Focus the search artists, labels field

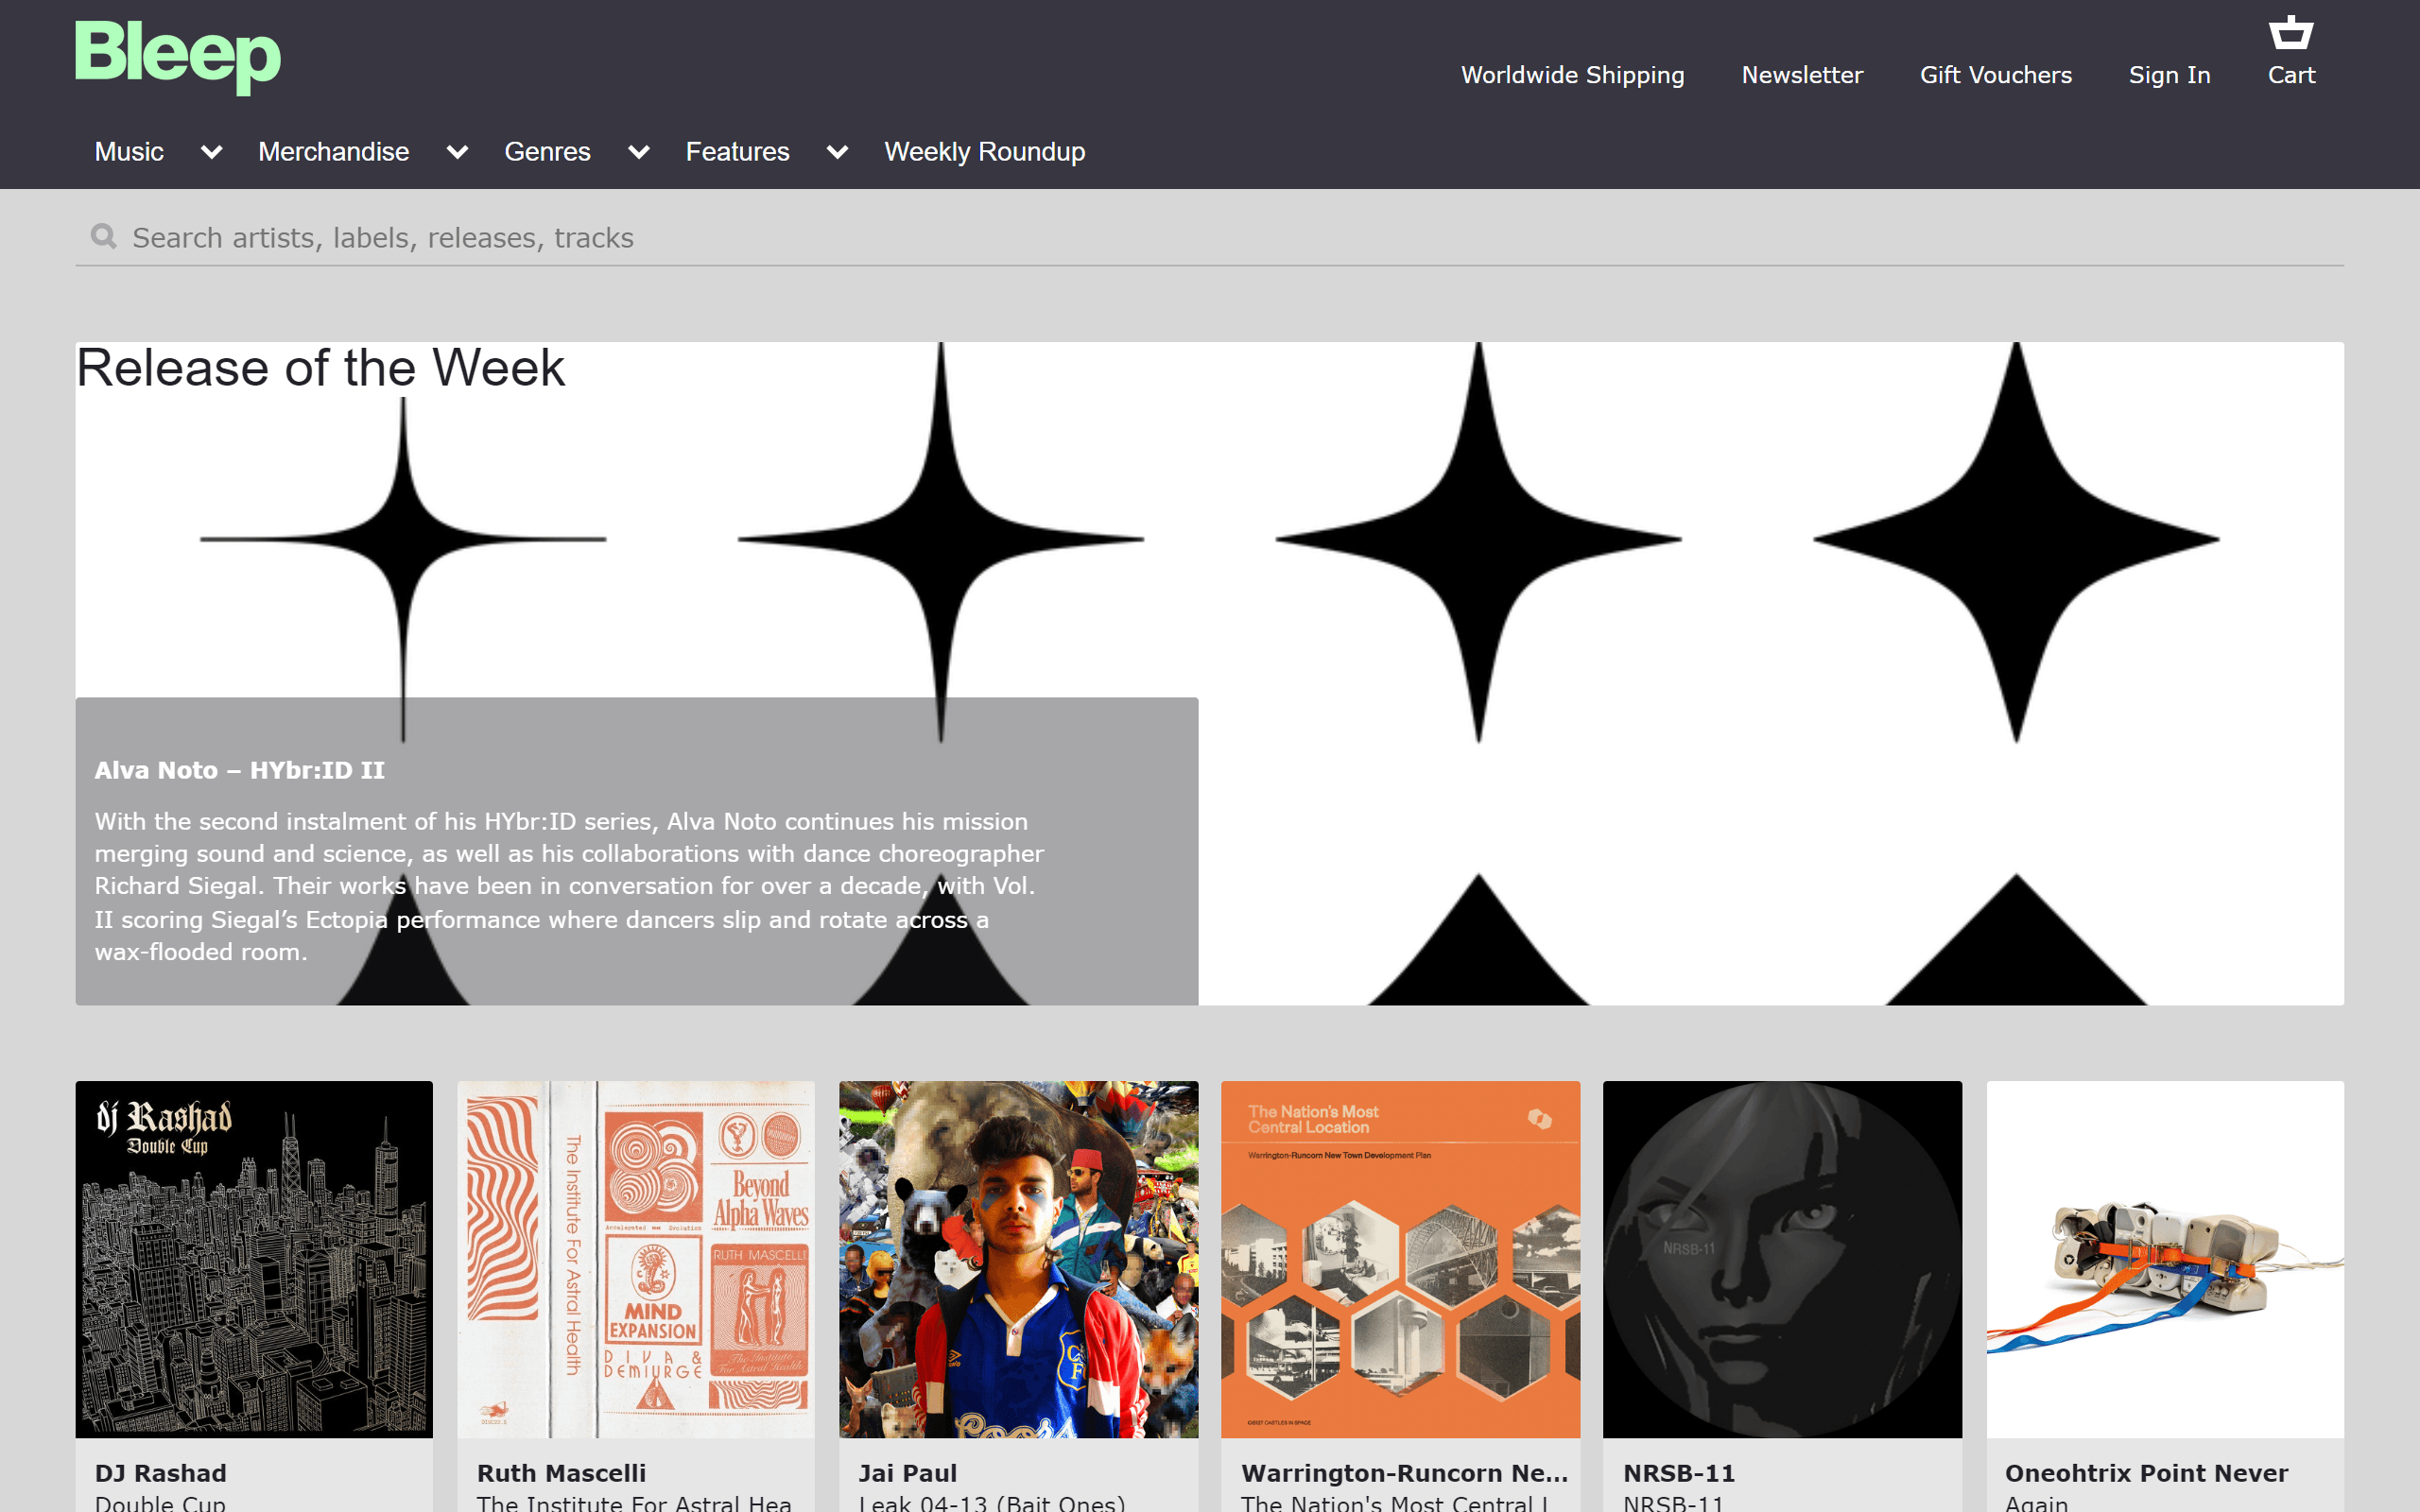click(1210, 237)
